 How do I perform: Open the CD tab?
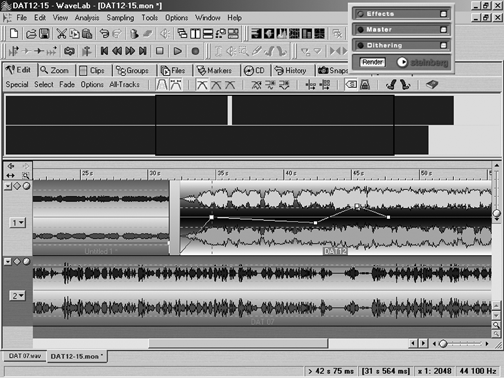[x=254, y=71]
